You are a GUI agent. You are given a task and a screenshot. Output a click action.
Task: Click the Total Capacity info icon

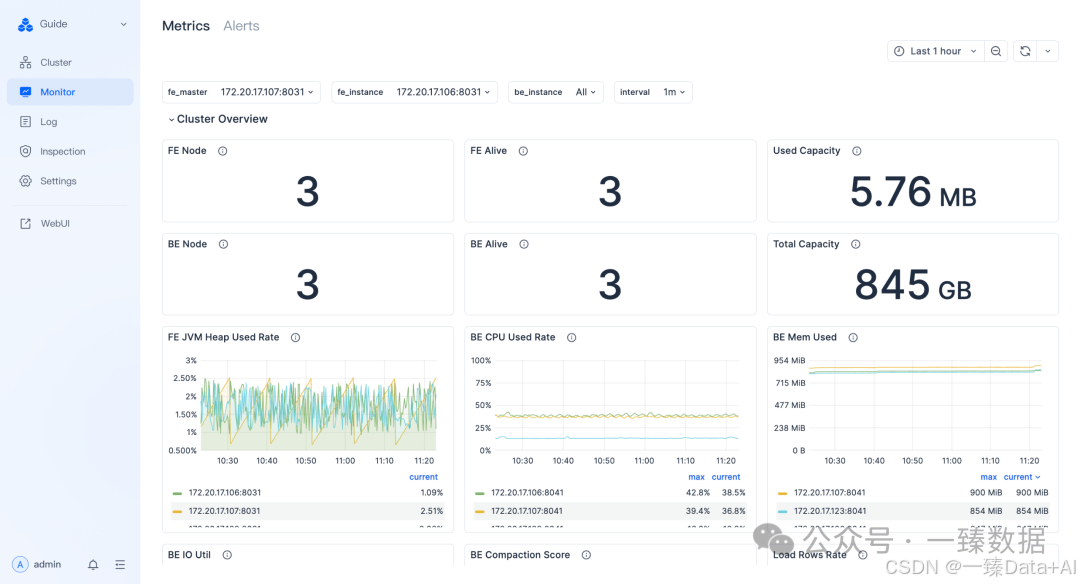click(855, 244)
